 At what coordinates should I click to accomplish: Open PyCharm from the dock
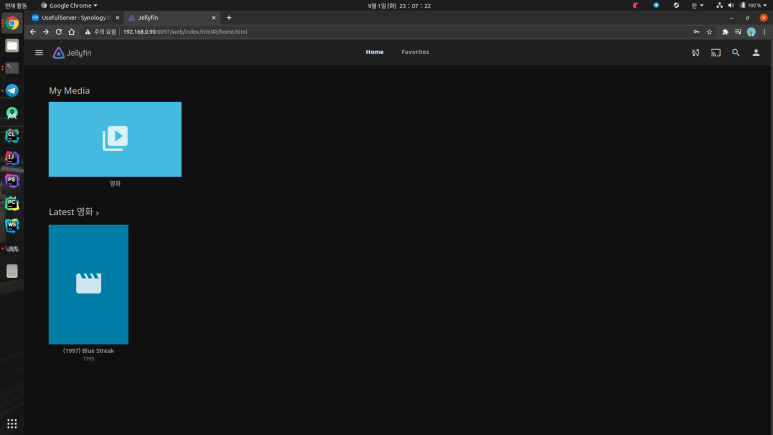tap(12, 203)
